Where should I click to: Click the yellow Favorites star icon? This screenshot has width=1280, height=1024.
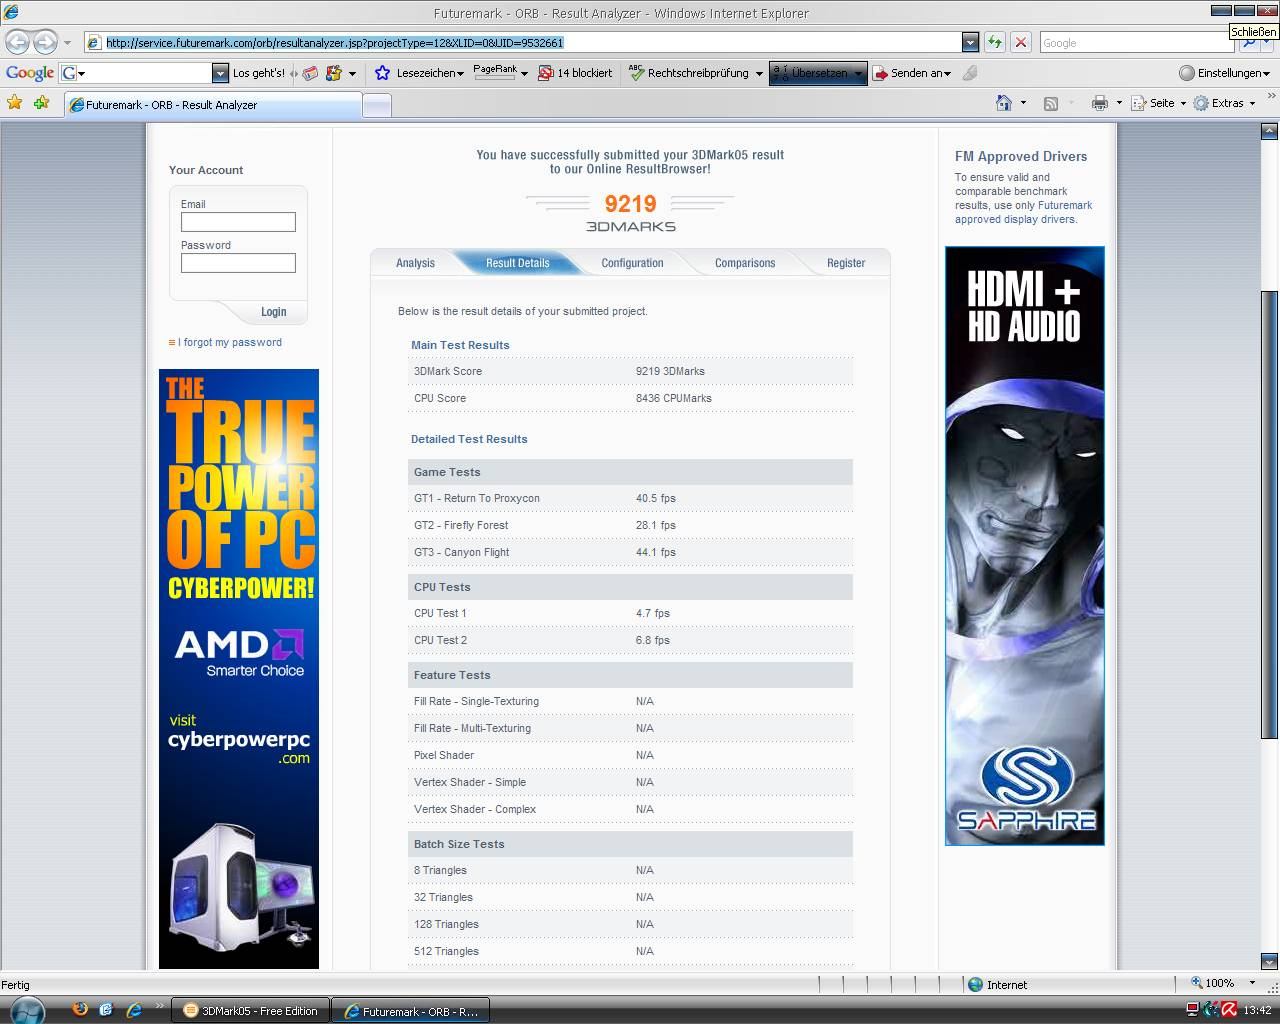click(x=14, y=102)
